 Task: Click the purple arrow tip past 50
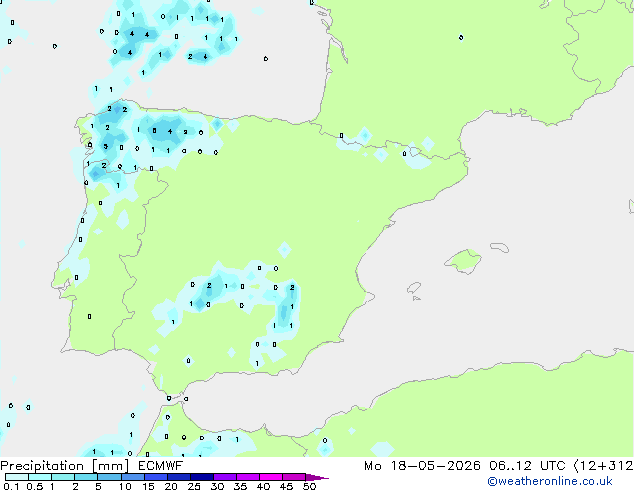(x=317, y=477)
